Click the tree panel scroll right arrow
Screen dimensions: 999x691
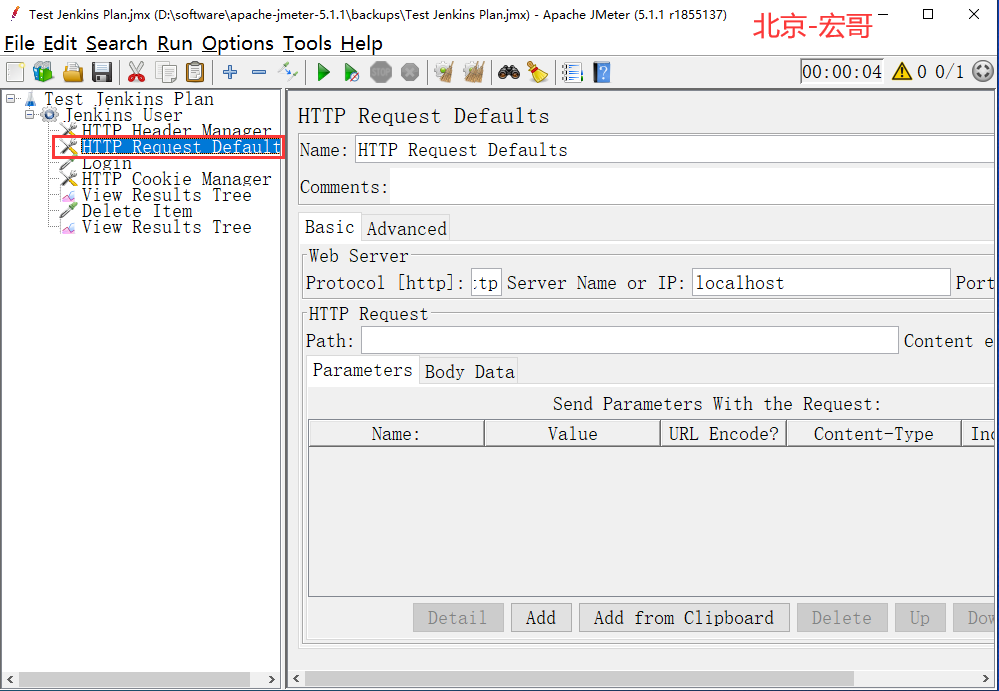tap(271, 679)
